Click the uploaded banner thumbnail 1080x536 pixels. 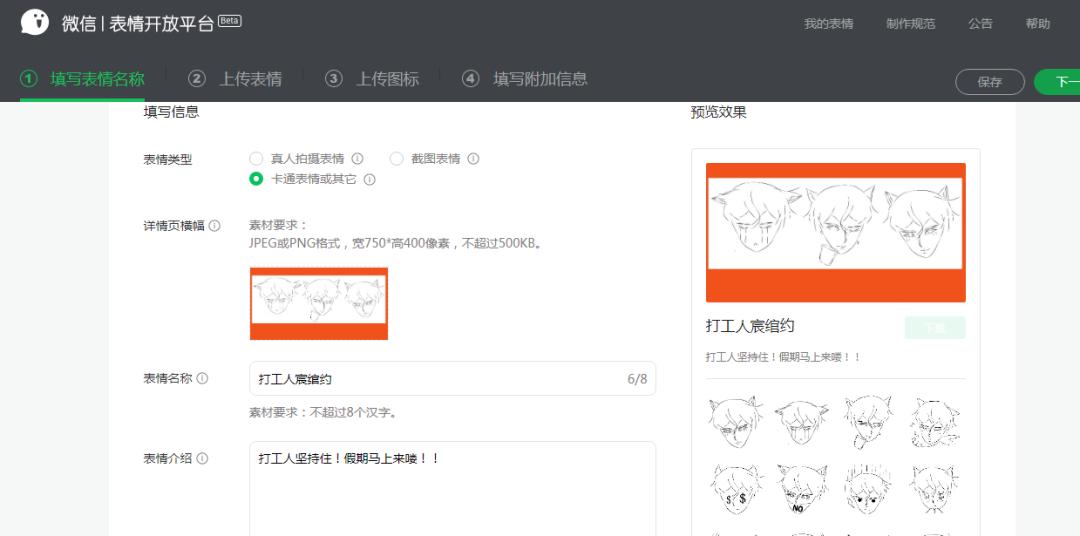click(x=319, y=304)
